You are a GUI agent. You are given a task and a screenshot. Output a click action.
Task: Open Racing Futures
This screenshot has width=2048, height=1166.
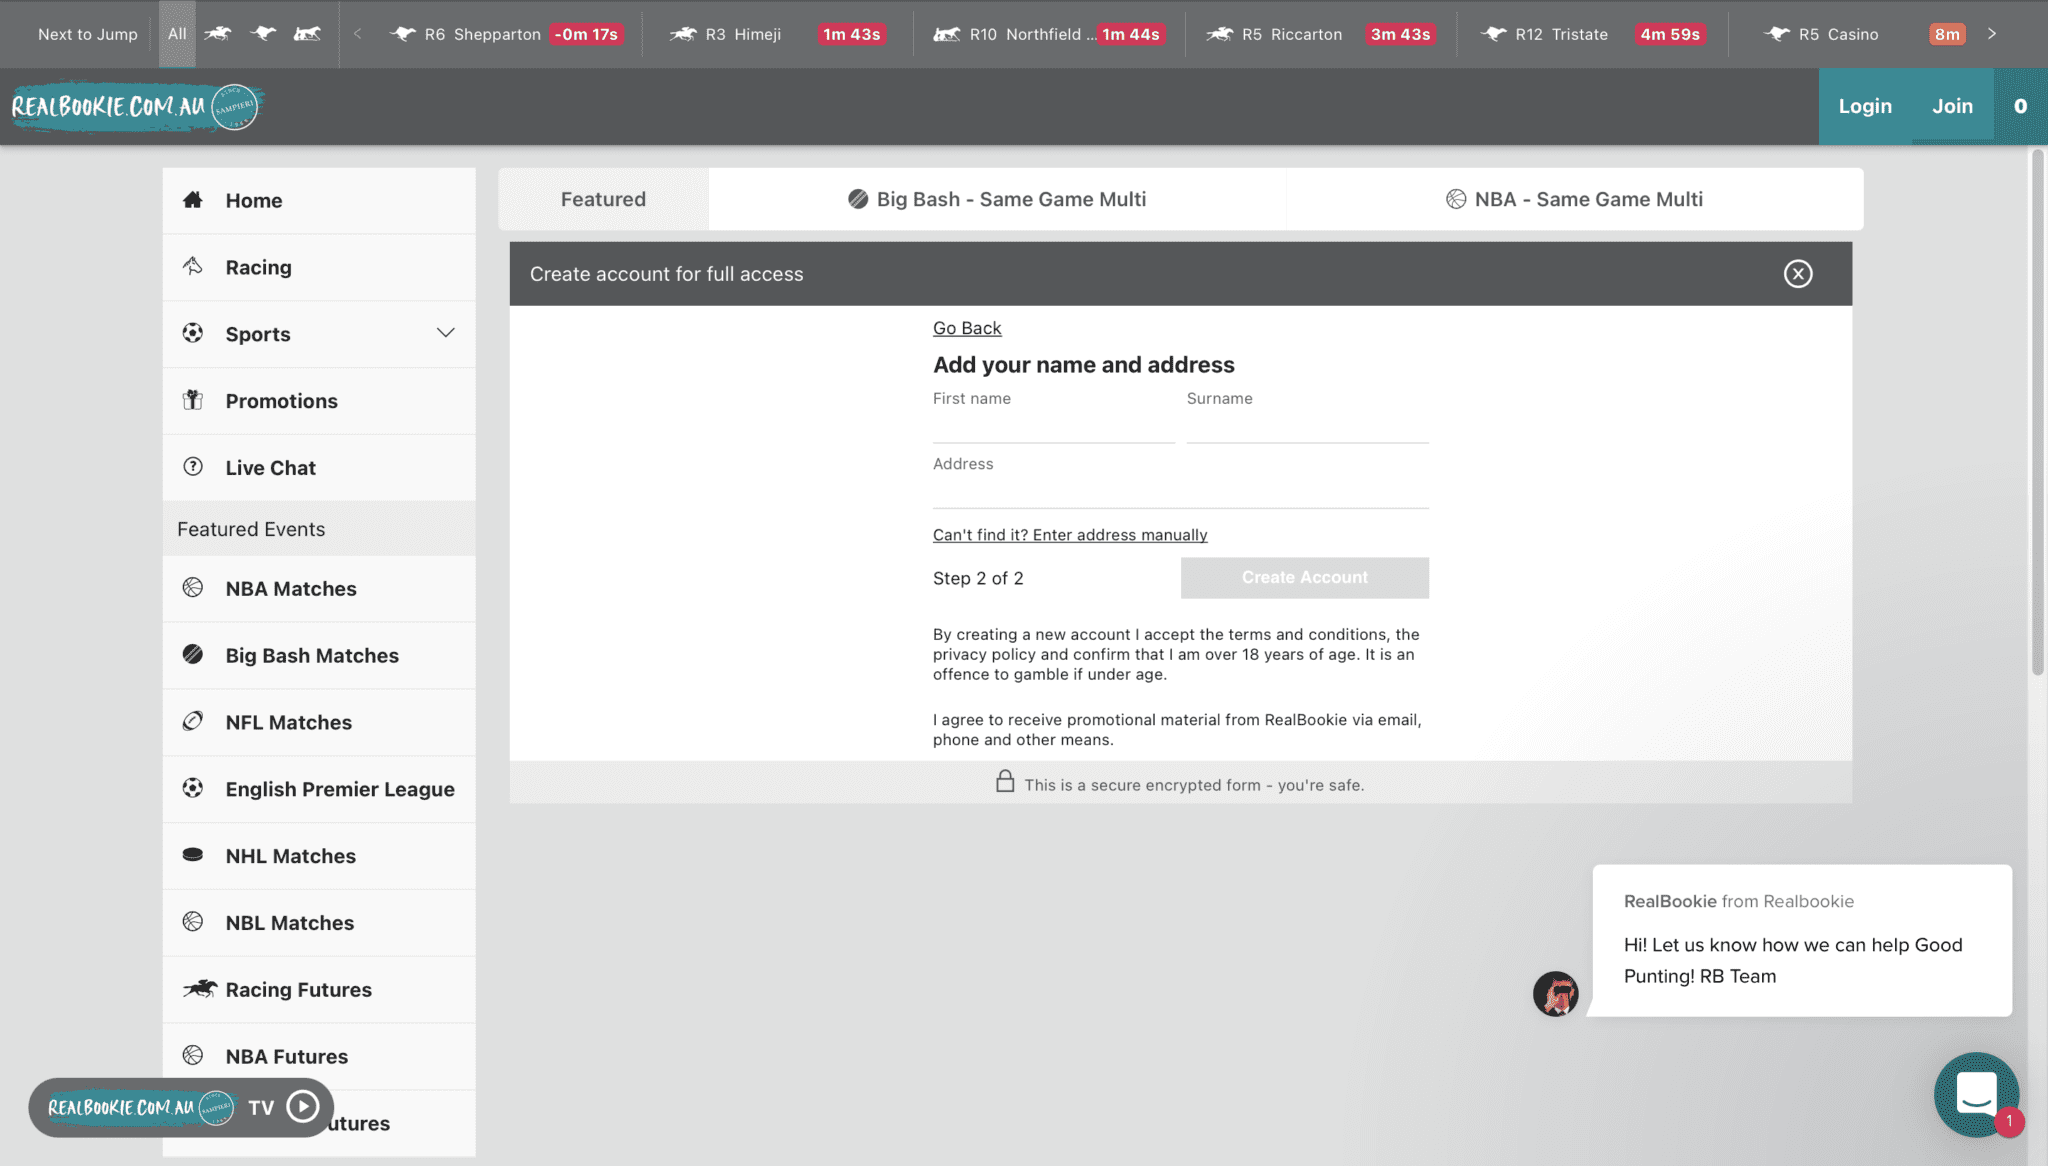pyautogui.click(x=319, y=990)
